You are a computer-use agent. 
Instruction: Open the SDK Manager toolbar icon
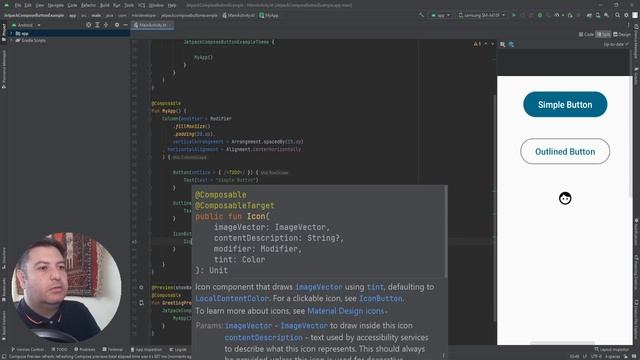[x=607, y=15]
